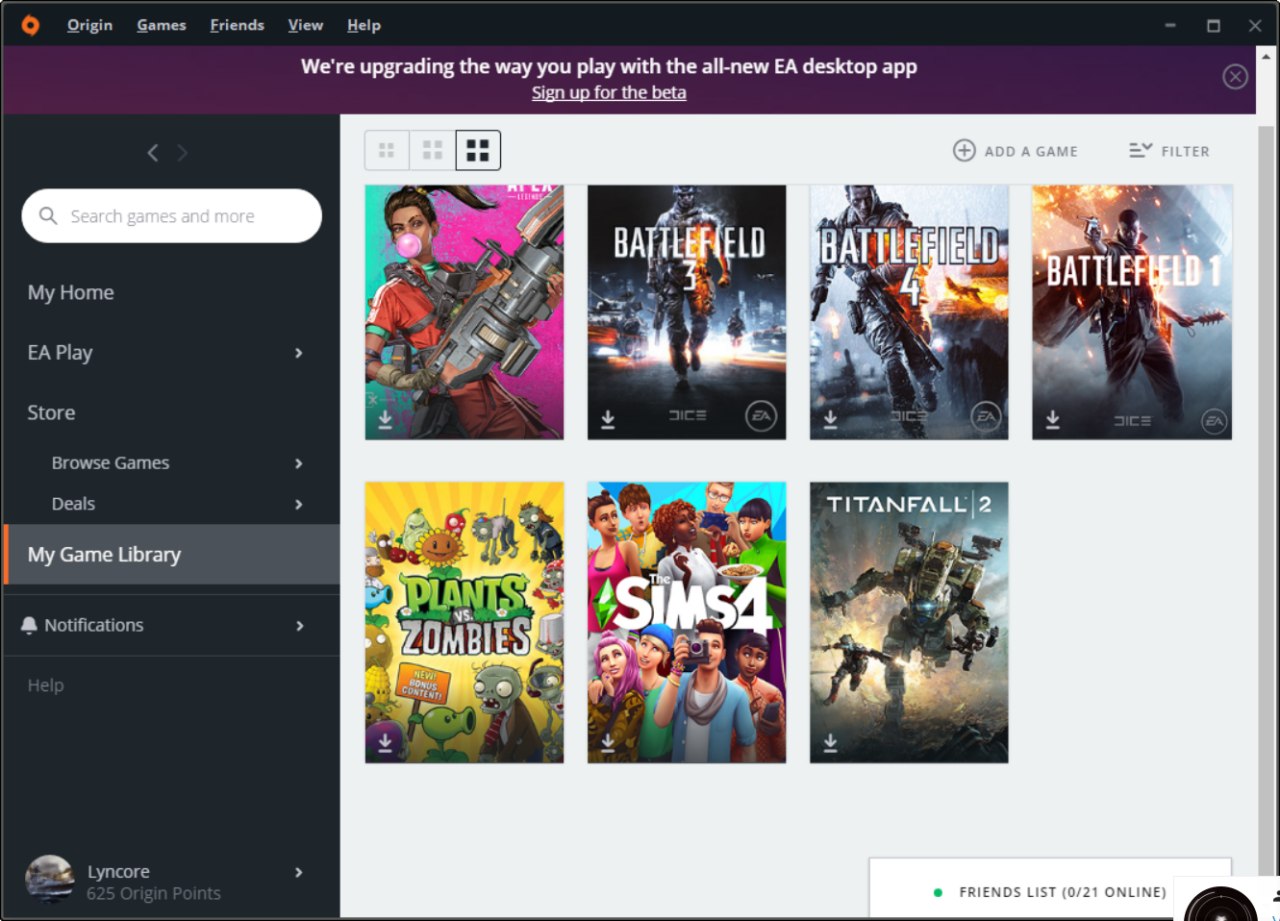Go forward with the right arrow
Viewport: 1280px width, 921px height.
pos(182,152)
